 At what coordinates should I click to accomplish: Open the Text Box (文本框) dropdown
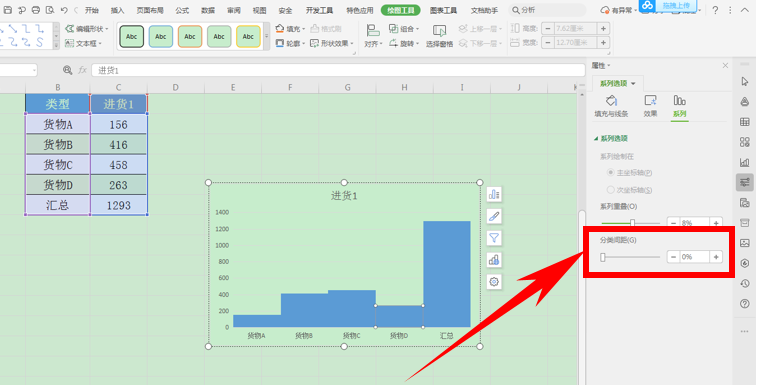(84, 44)
